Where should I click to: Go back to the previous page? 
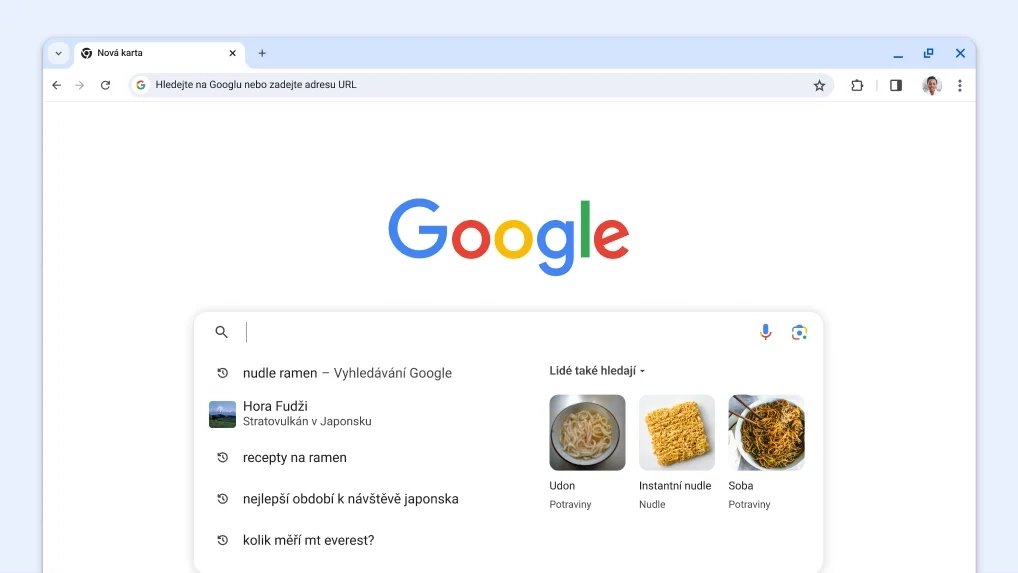click(57, 85)
